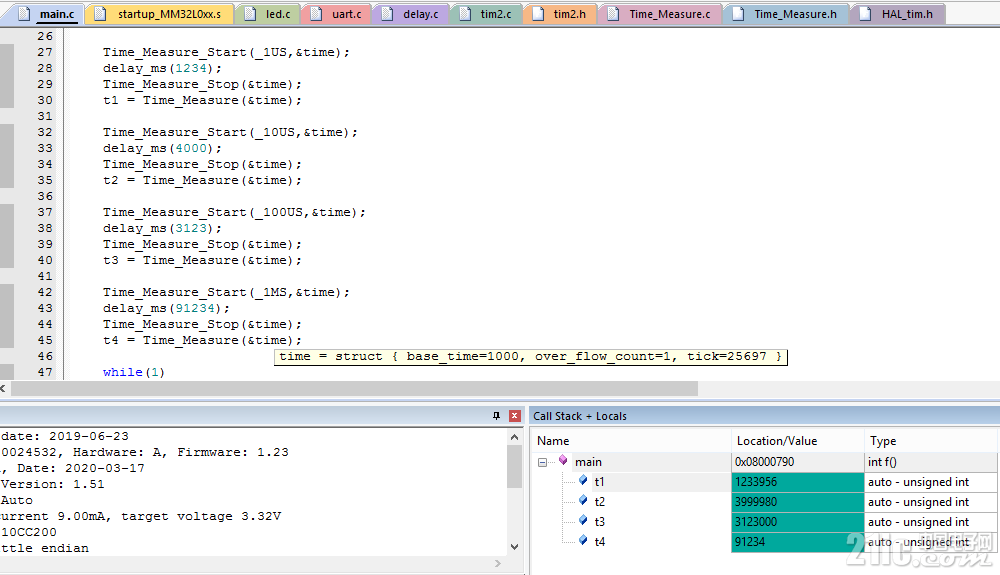Click the output panel scroll right arrow
The image size is (1000, 575).
[497, 564]
